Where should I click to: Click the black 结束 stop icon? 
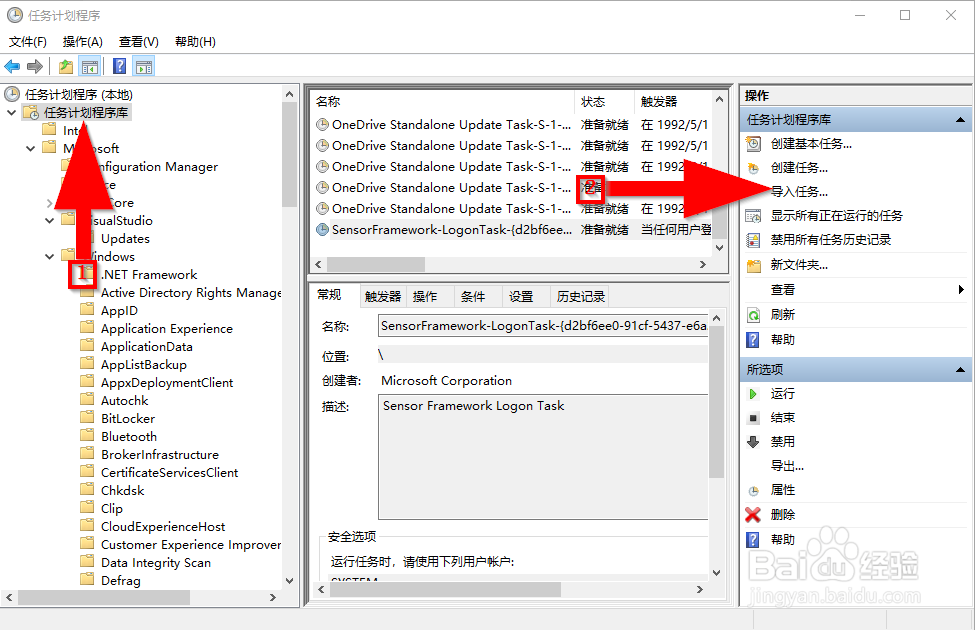(753, 418)
